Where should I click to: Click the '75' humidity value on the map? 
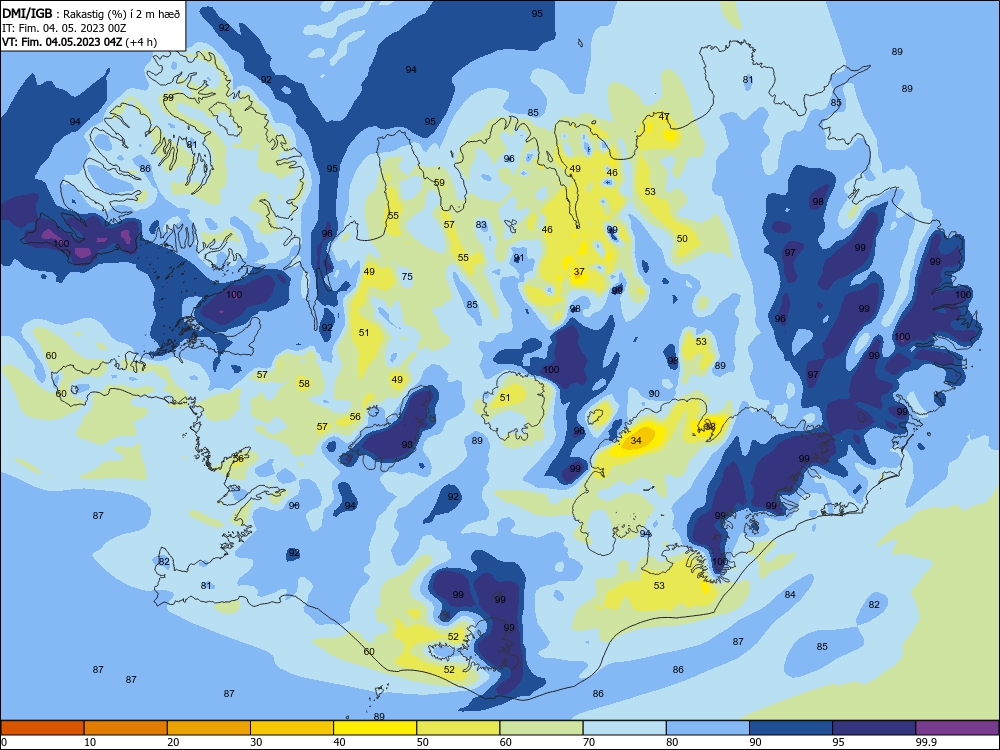407,277
